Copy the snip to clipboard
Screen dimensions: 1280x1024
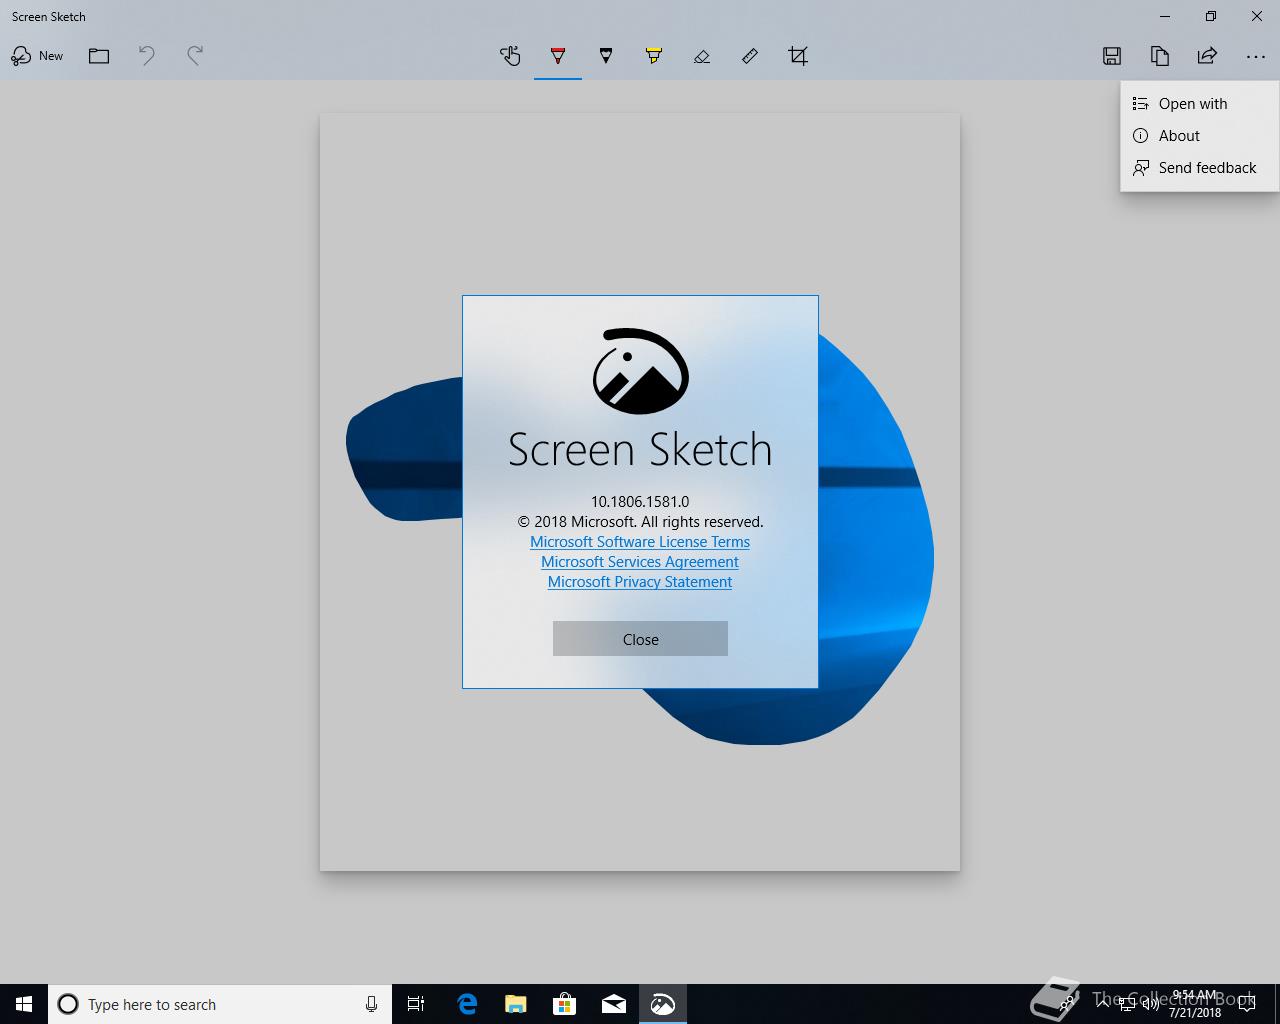[x=1160, y=56]
